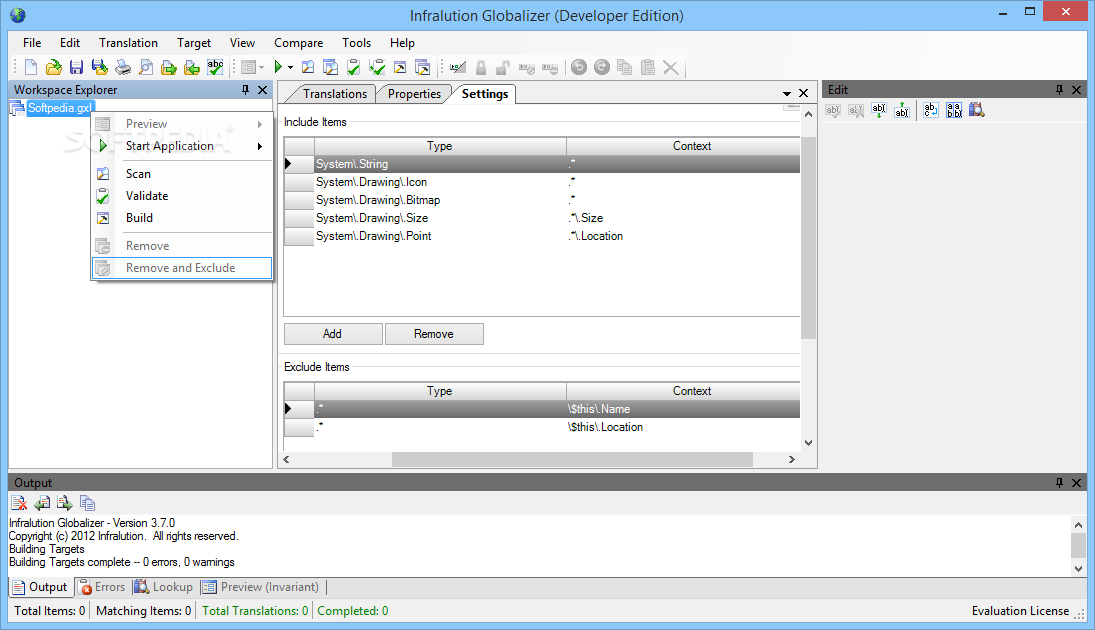Click the Undo circular arrow toolbar icon
This screenshot has height=630, width=1095.
pos(579,67)
